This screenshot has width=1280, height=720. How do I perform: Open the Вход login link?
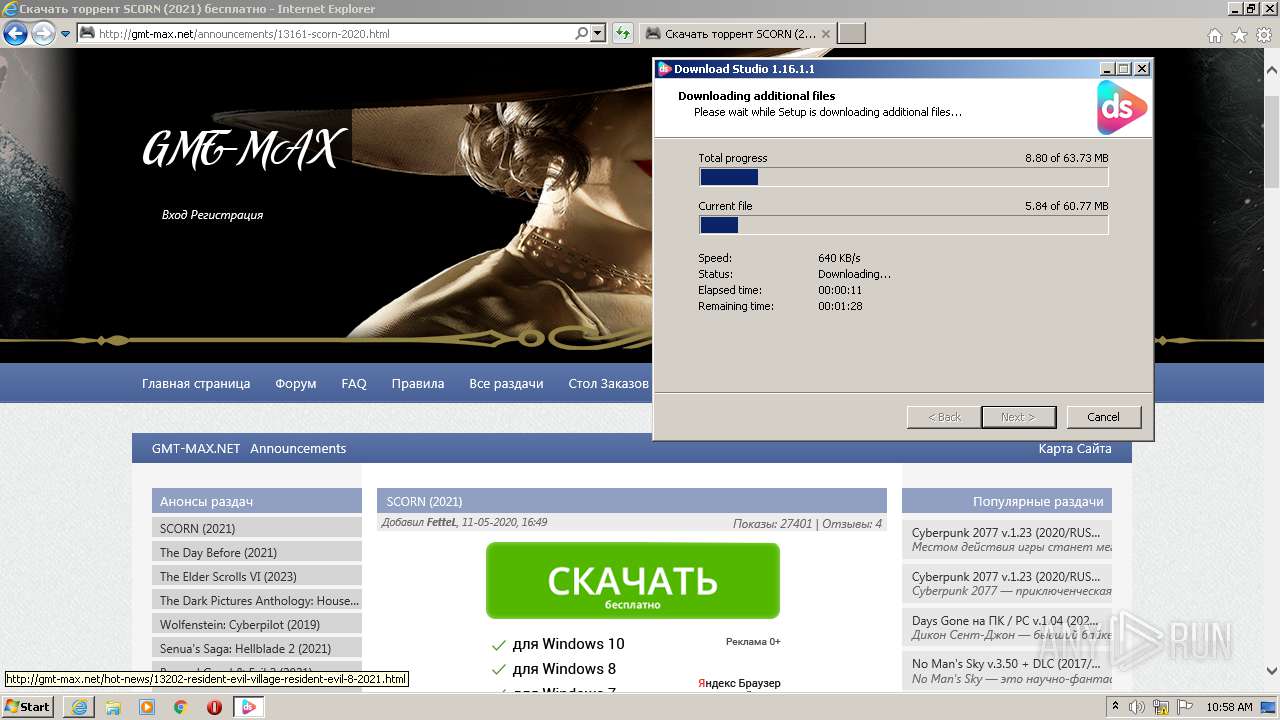click(176, 215)
